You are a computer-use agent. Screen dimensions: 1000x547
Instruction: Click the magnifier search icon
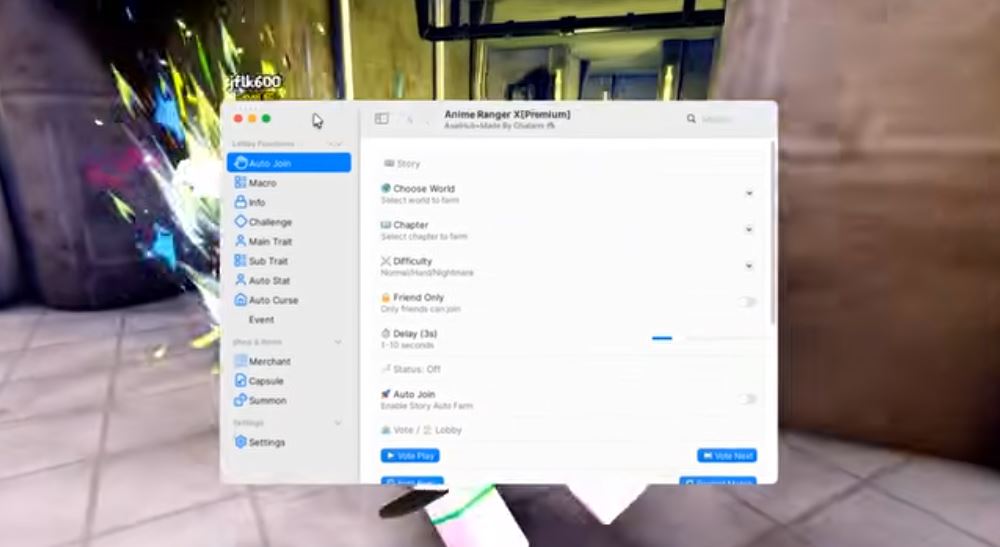click(x=691, y=119)
